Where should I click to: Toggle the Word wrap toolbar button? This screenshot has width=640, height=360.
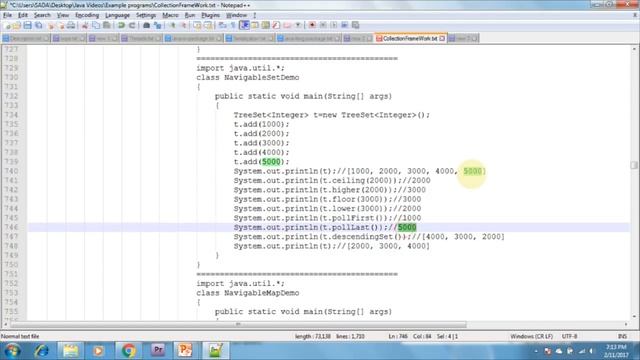(222, 25)
